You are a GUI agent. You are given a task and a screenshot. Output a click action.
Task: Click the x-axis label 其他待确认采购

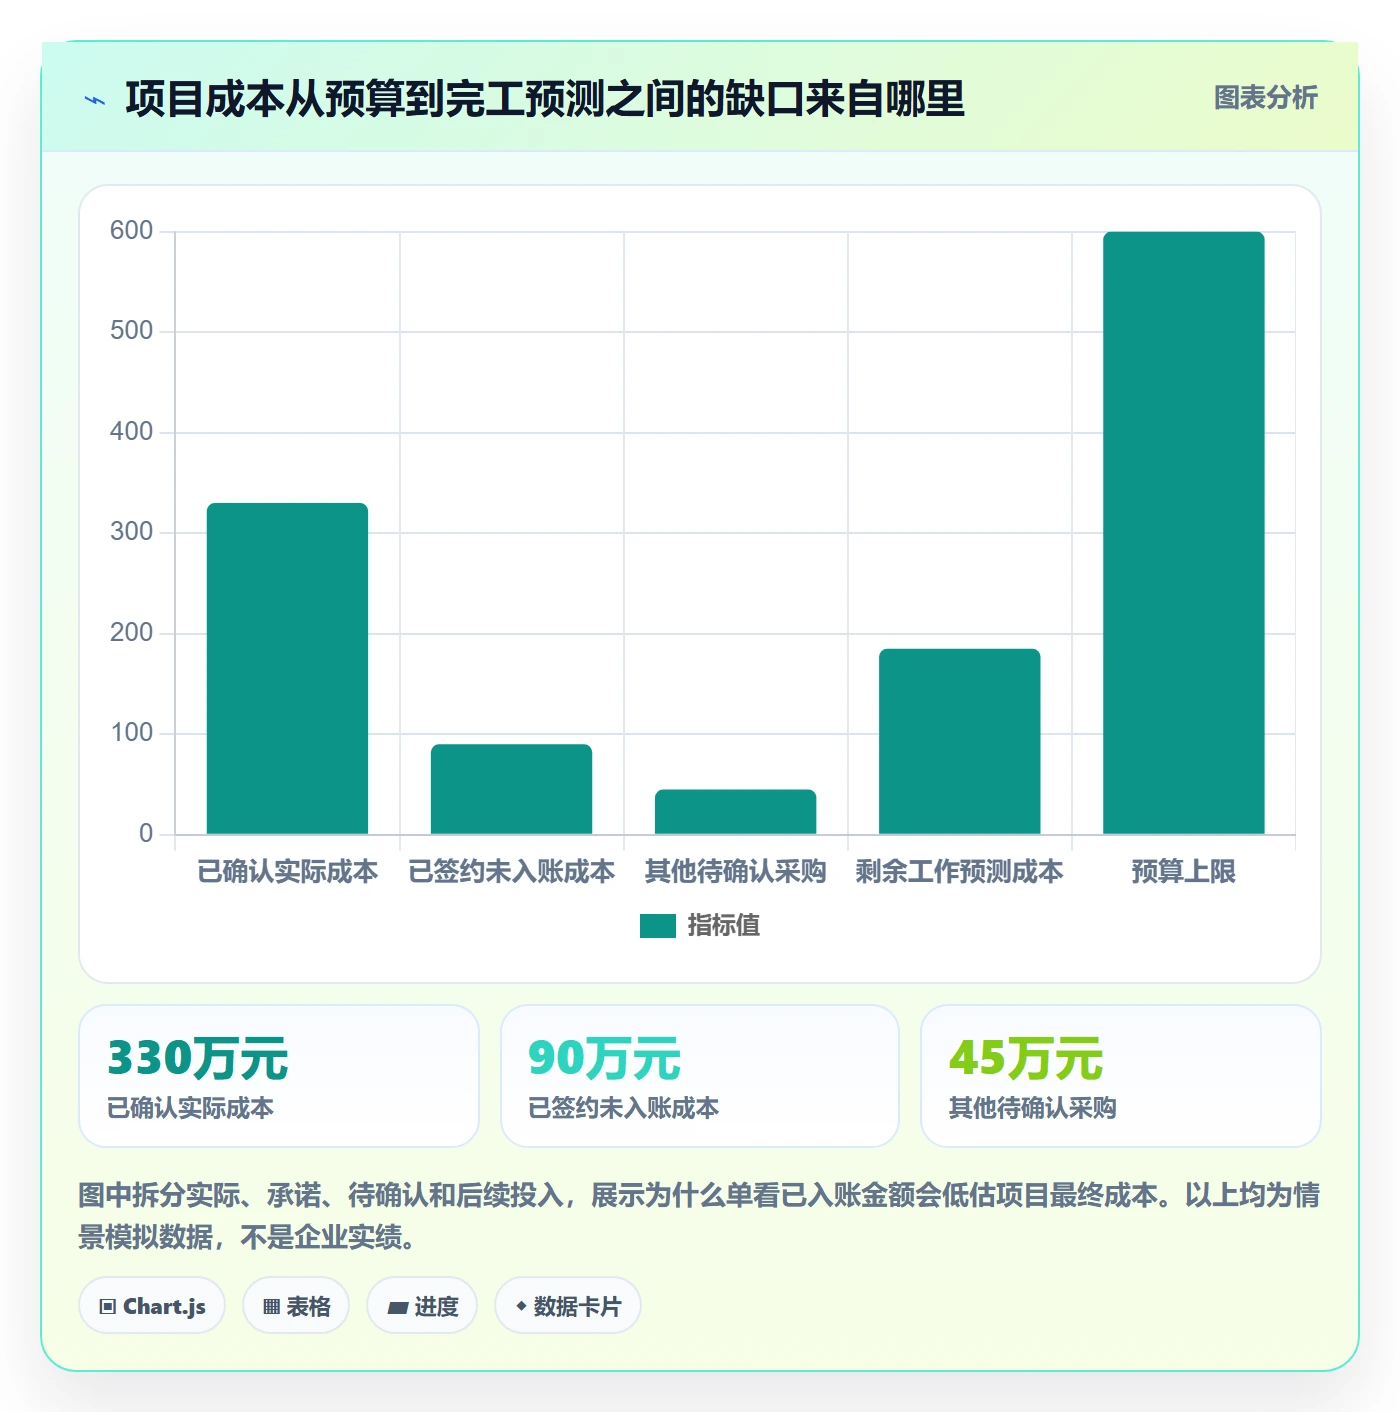(735, 872)
